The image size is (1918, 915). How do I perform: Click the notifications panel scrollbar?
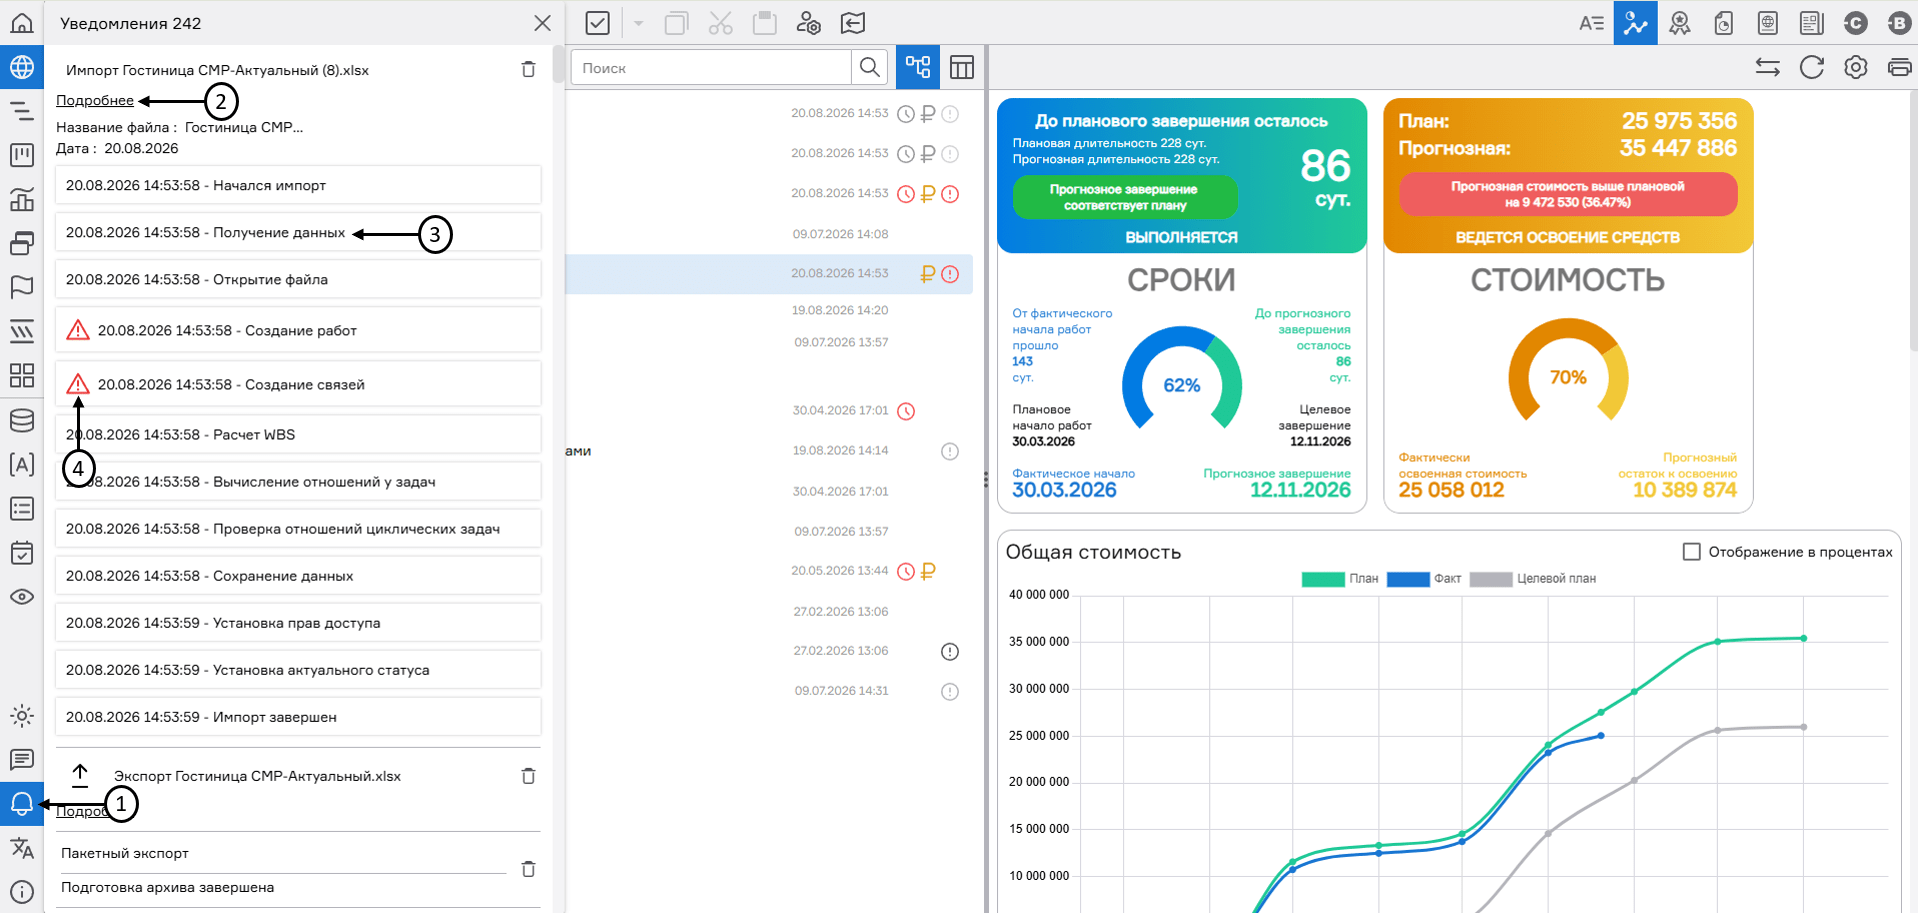[x=558, y=63]
